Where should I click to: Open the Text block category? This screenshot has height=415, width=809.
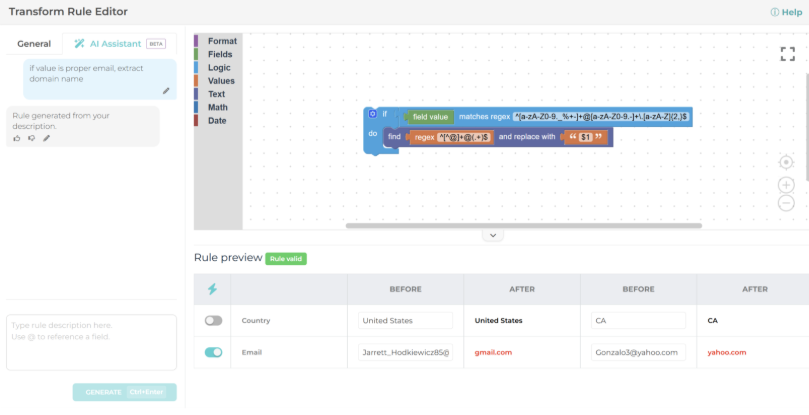pyautogui.click(x=216, y=94)
